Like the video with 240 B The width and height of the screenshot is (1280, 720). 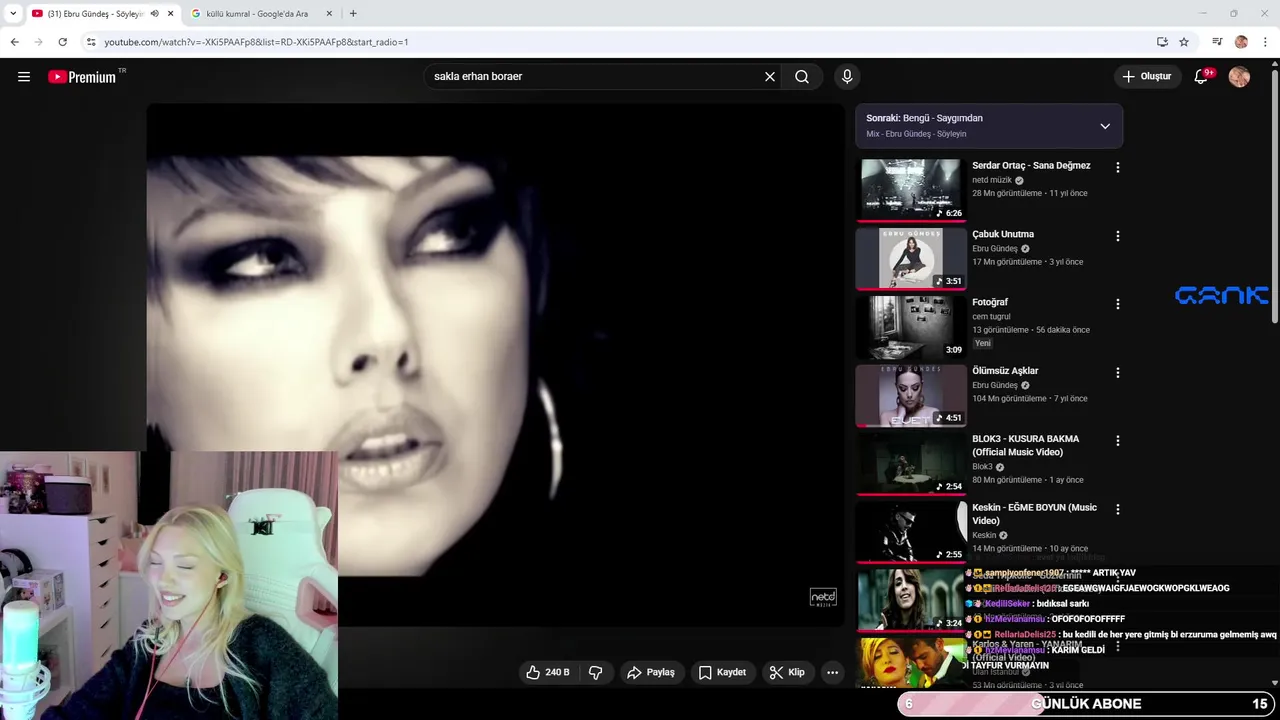[x=548, y=673]
